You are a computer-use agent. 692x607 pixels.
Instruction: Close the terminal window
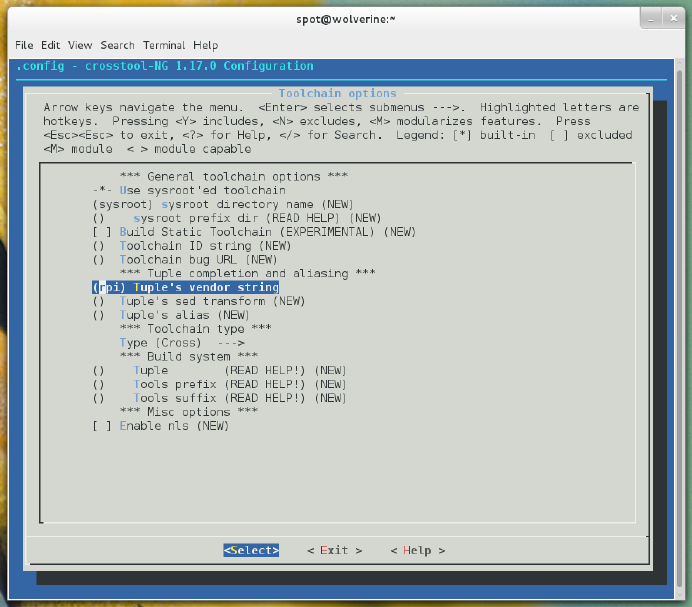pos(673,19)
